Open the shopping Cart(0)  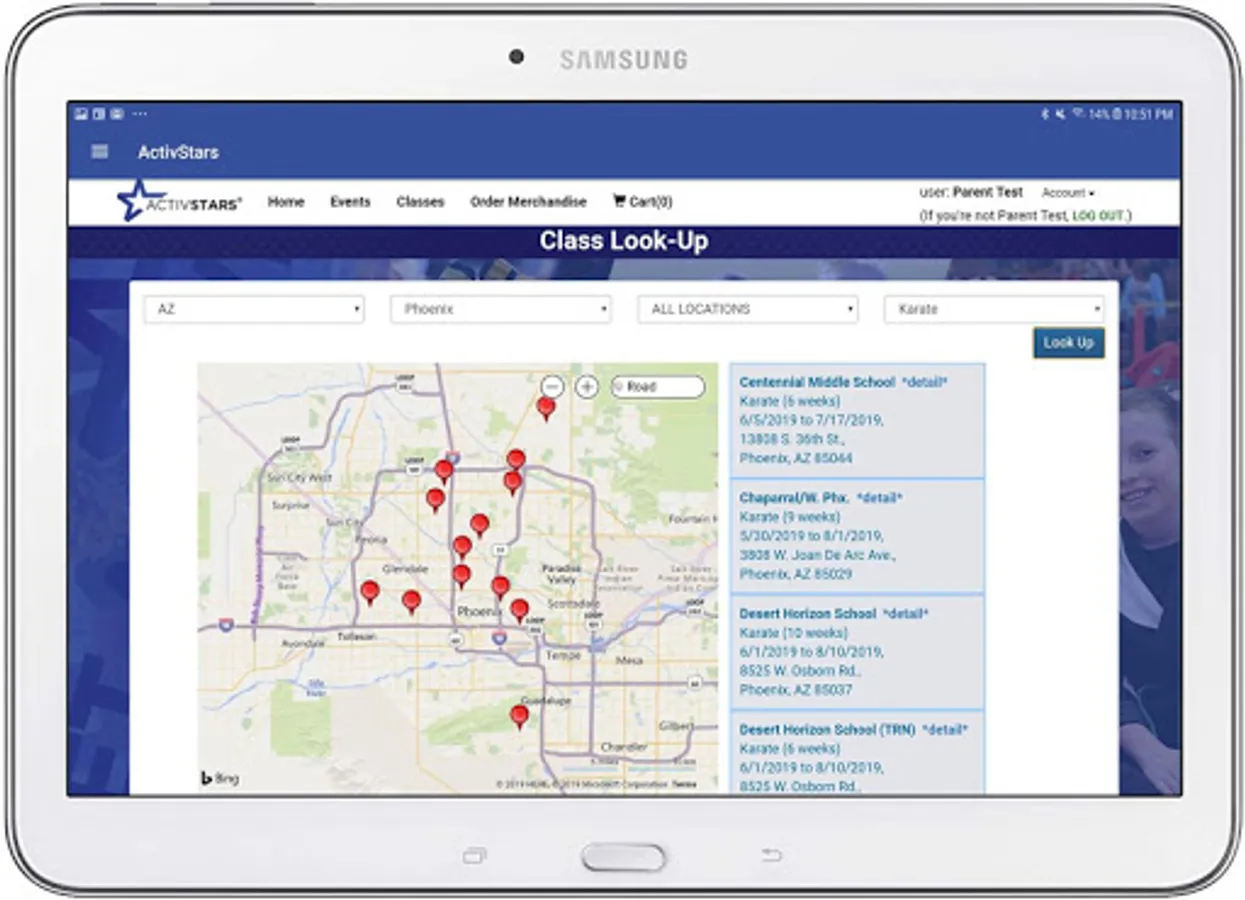[x=642, y=201]
